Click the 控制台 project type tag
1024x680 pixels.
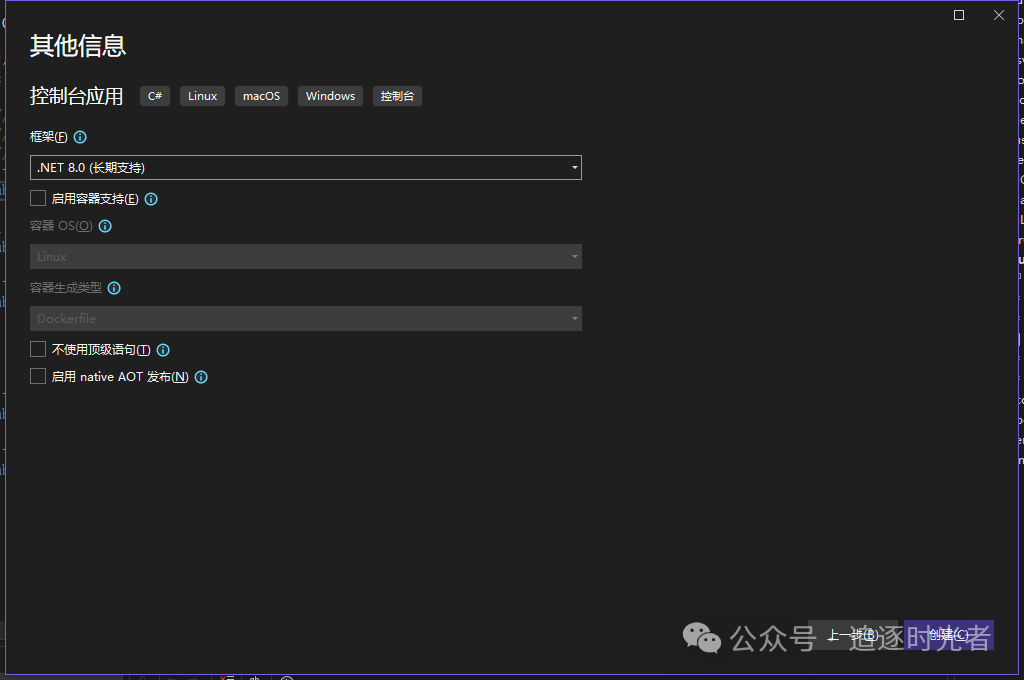(x=397, y=96)
